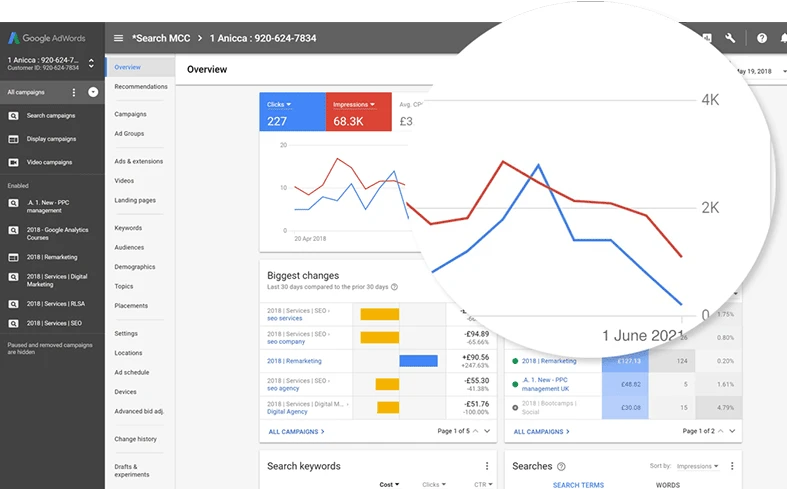Collapse campaign list with round arrow button
This screenshot has width=787, height=489.
[x=93, y=92]
